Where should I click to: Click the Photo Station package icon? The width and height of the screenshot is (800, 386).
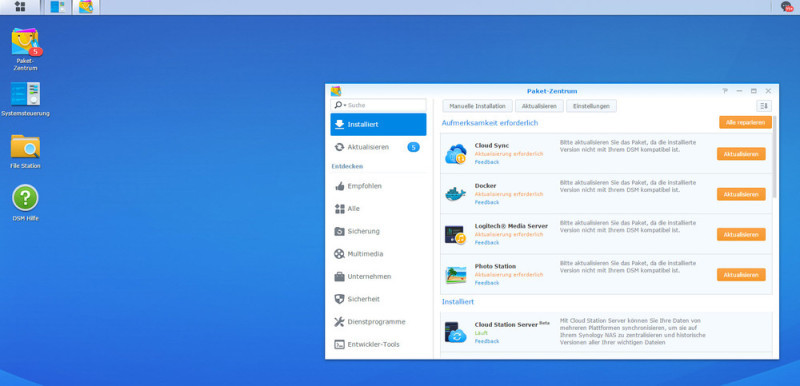point(456,275)
